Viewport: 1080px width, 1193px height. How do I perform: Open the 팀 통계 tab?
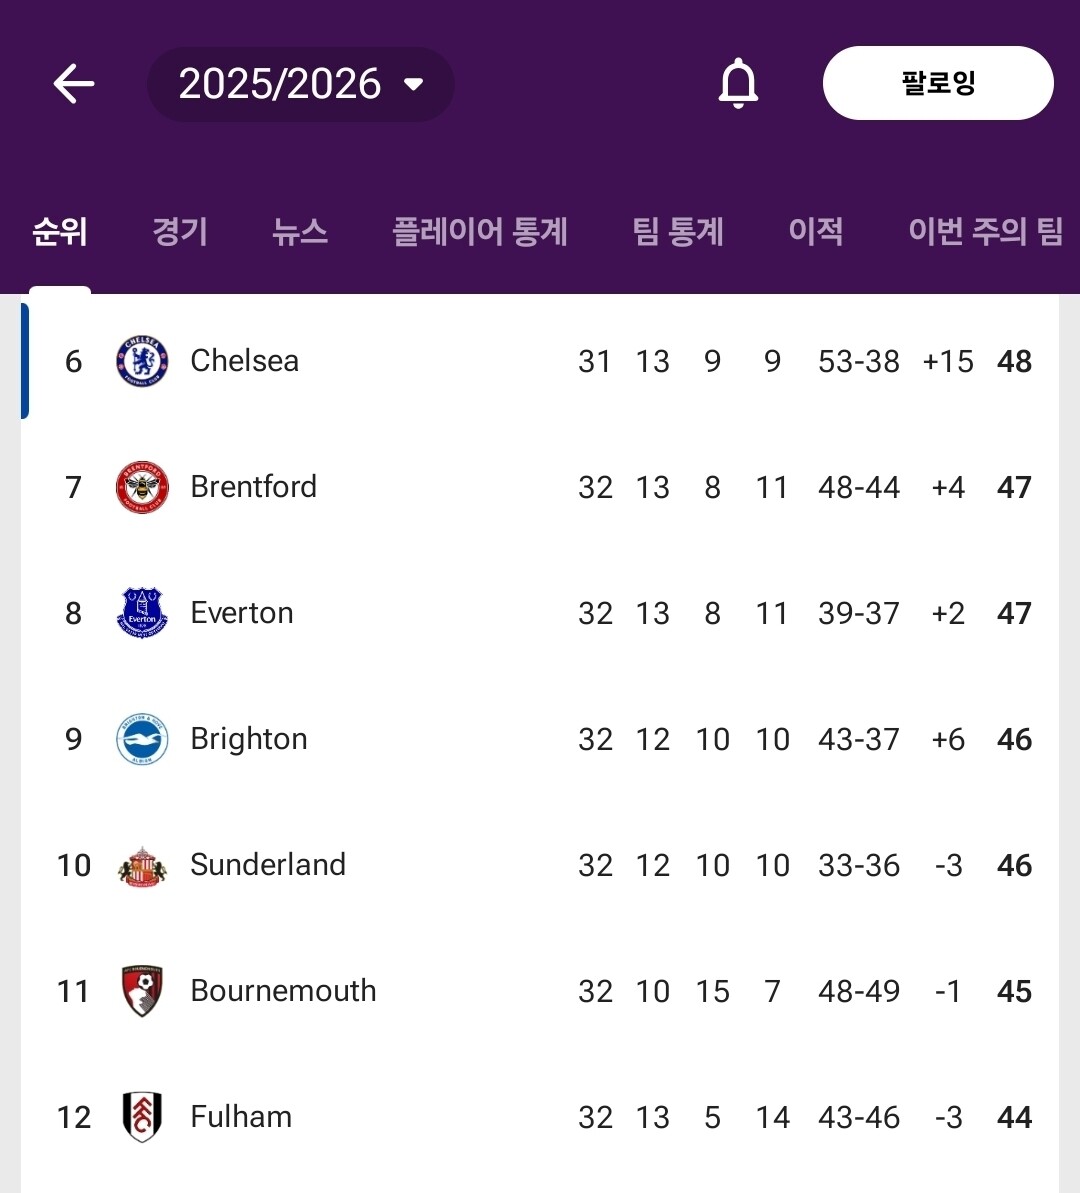pos(678,232)
